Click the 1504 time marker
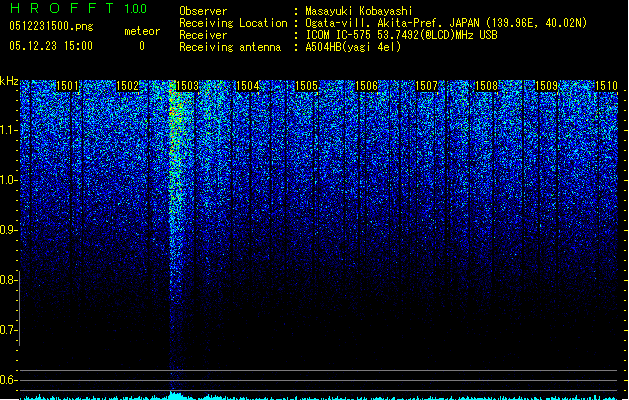The width and height of the screenshot is (629, 400). coord(248,86)
